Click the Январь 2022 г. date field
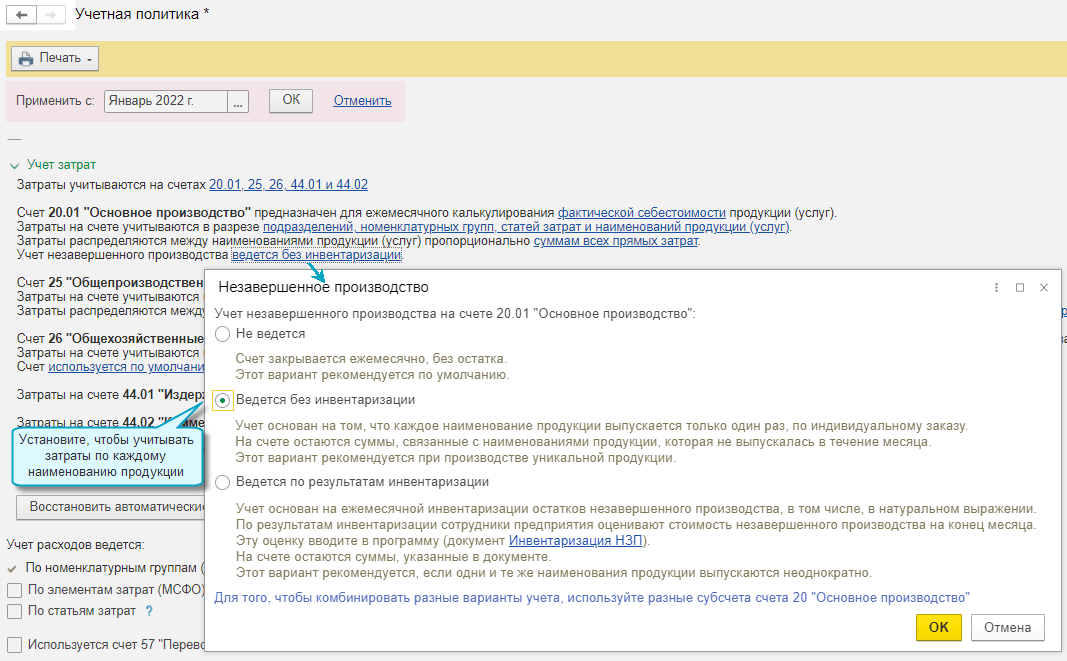The image size is (1067, 661). (x=166, y=101)
